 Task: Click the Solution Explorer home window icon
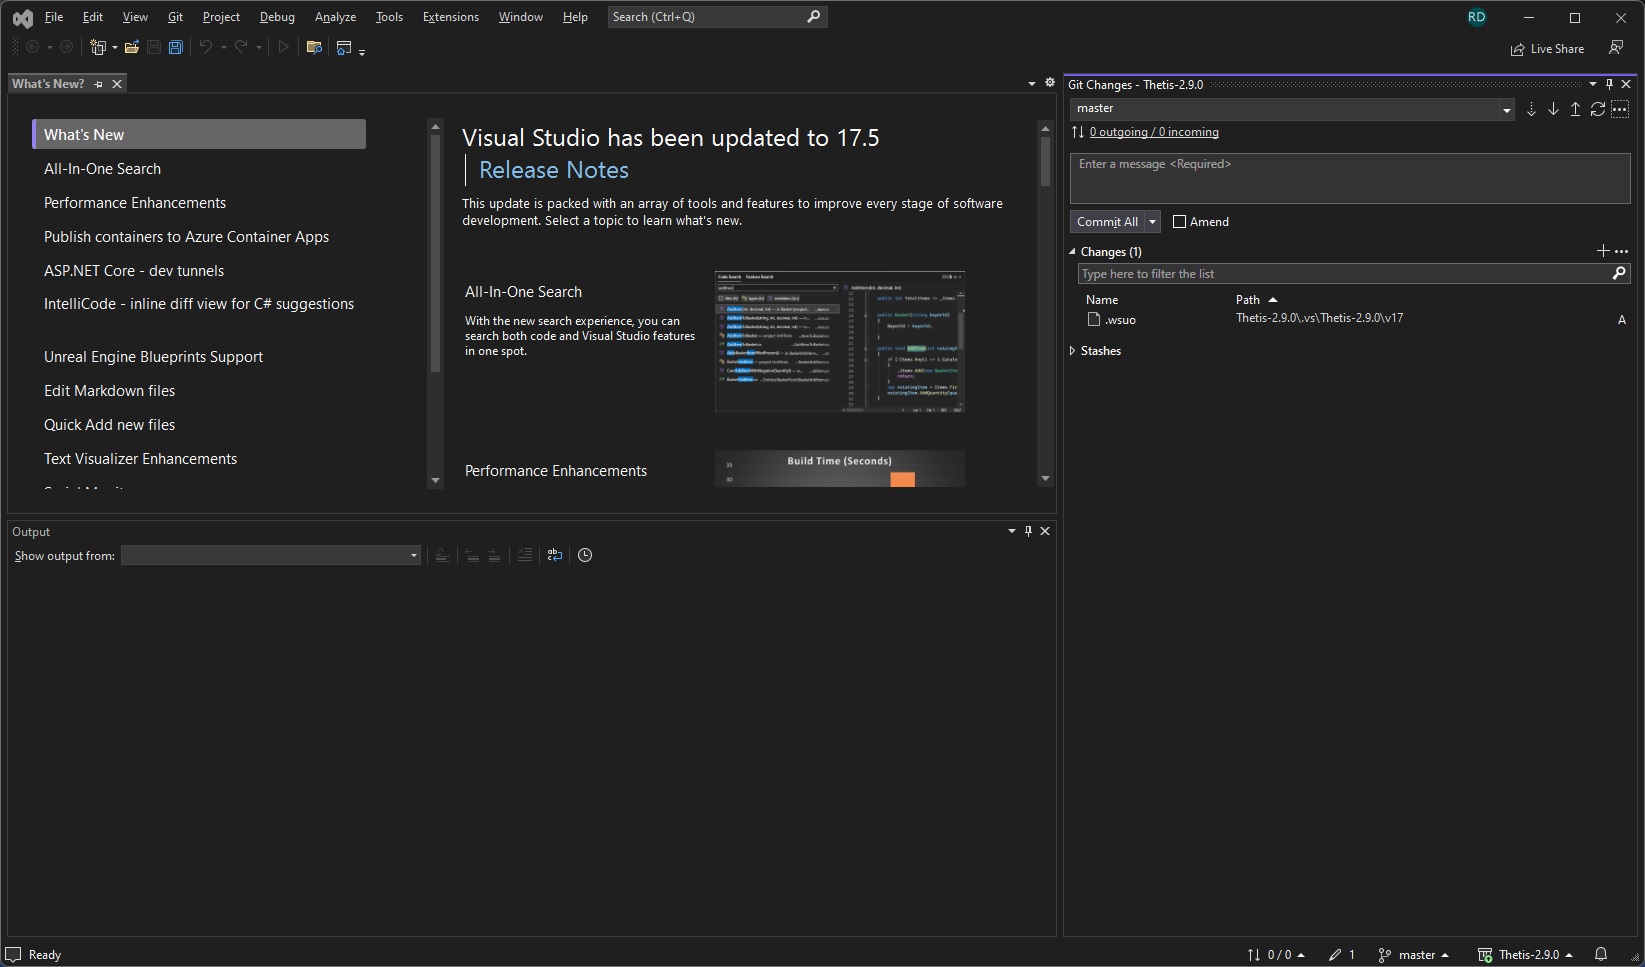(344, 47)
